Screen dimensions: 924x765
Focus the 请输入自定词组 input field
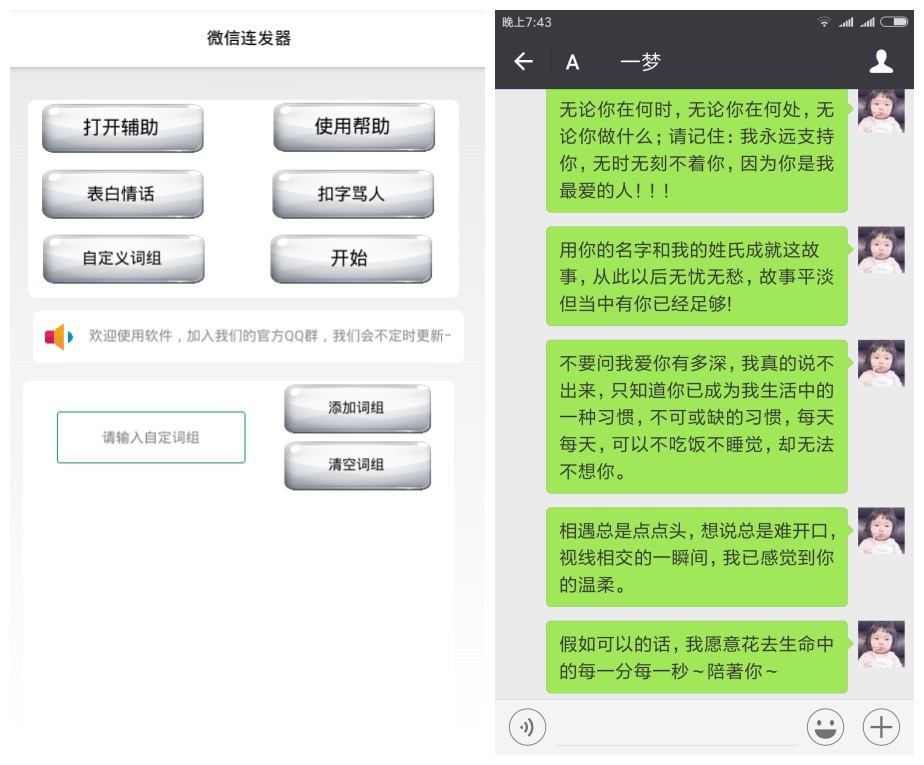(151, 437)
